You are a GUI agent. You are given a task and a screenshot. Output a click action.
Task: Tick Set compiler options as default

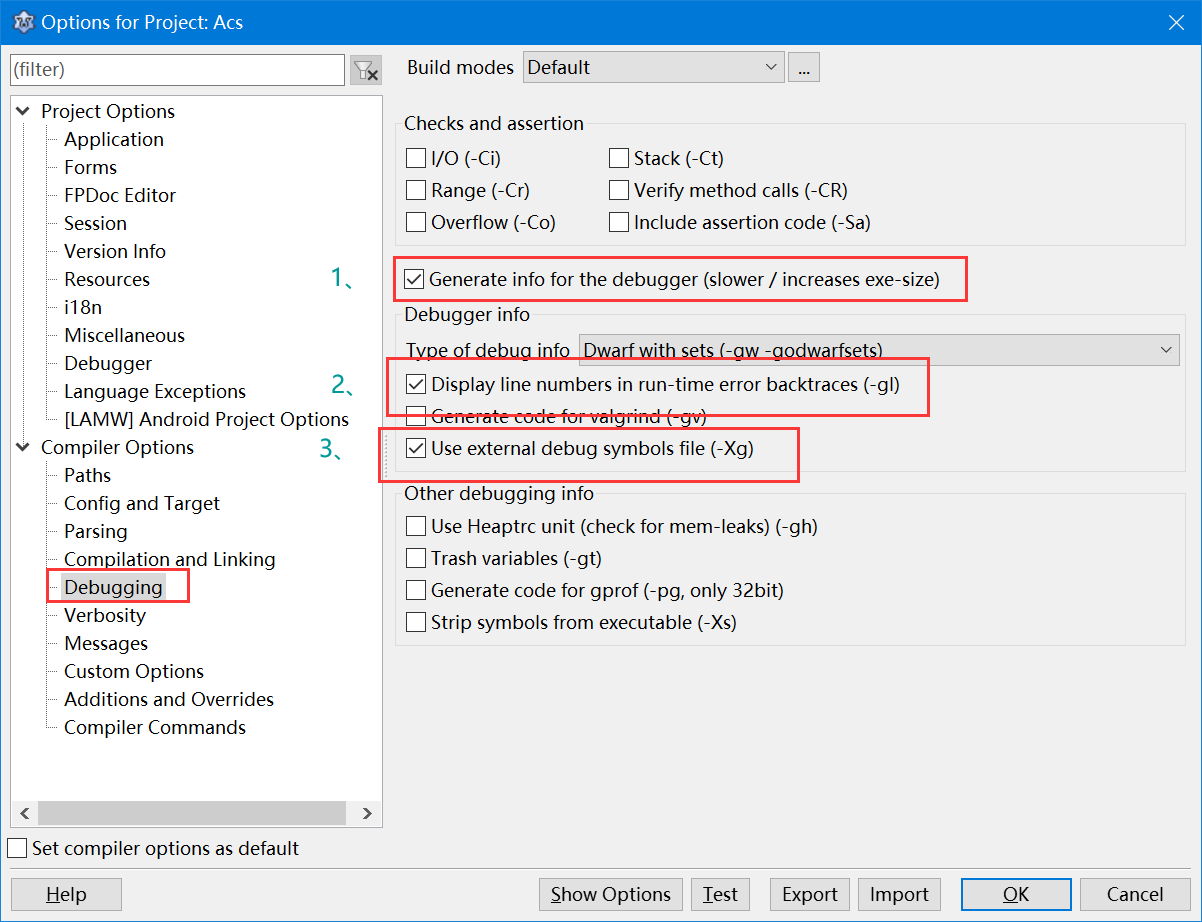17,848
